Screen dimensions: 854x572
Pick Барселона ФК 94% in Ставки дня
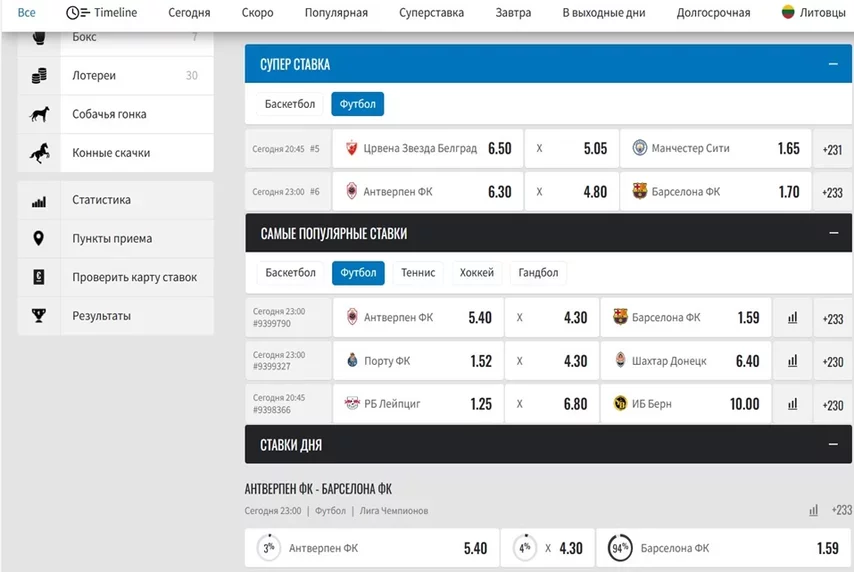pyautogui.click(x=724, y=548)
